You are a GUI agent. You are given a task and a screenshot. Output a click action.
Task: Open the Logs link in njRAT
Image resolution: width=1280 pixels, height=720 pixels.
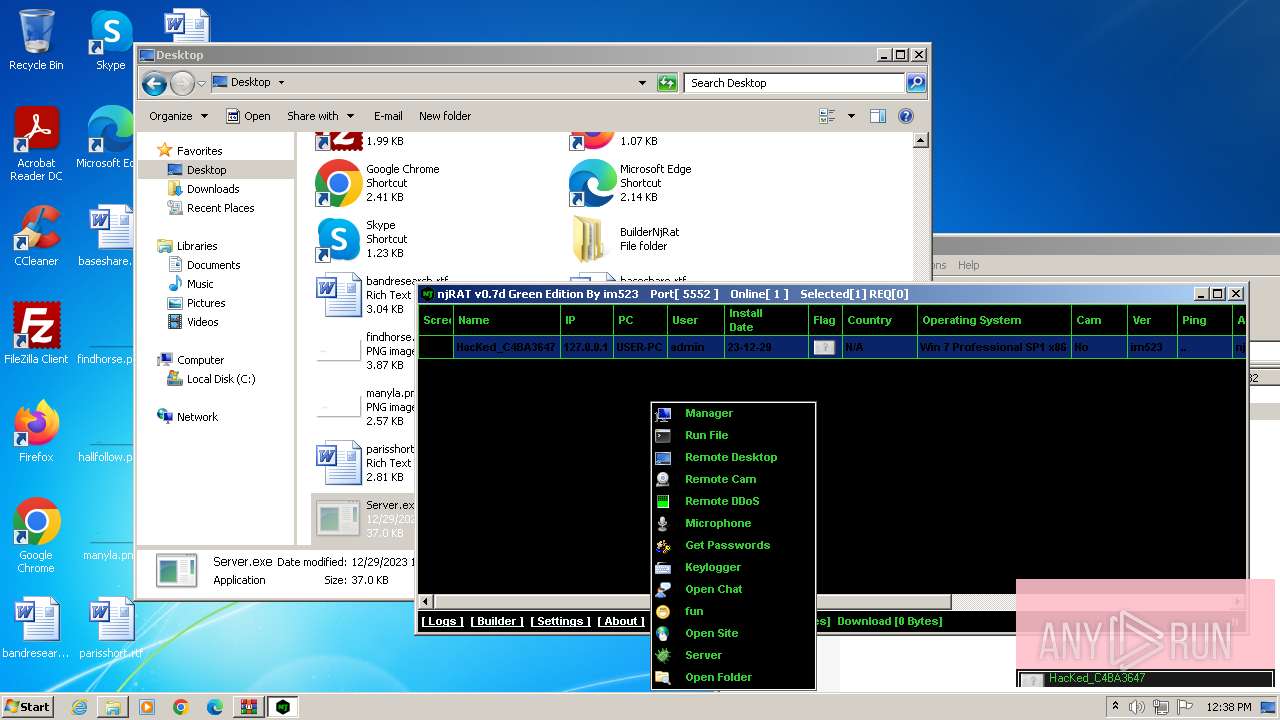442,621
